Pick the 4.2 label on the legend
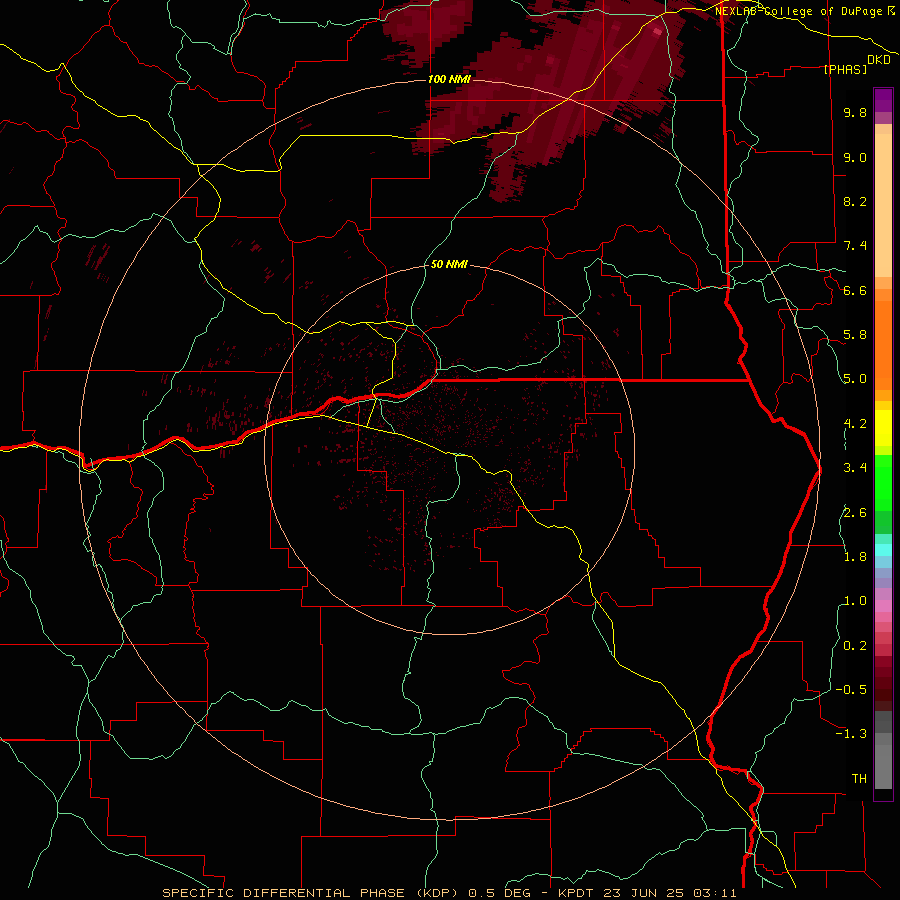Viewport: 900px width, 900px height. click(x=855, y=423)
